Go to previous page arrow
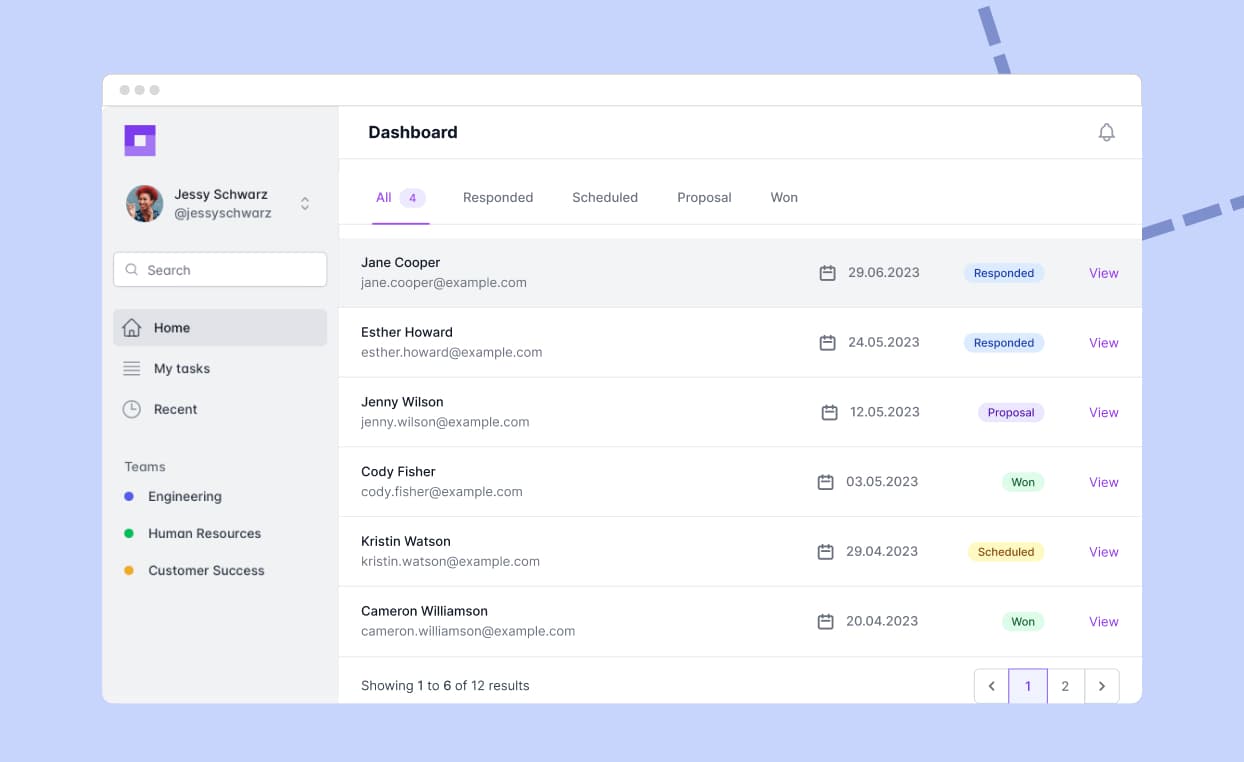The image size is (1244, 762). tap(991, 686)
